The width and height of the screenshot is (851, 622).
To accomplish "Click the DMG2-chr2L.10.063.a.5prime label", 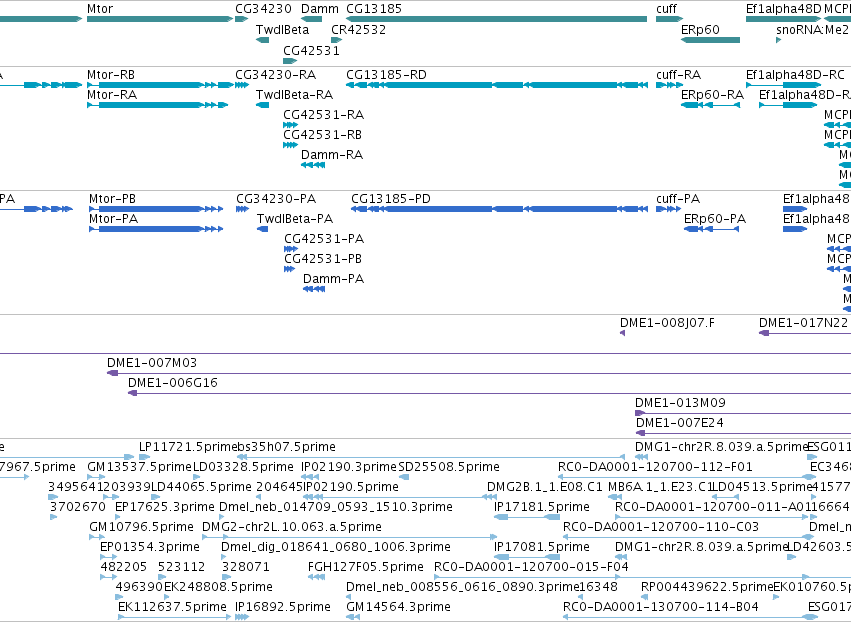I will coord(291,527).
